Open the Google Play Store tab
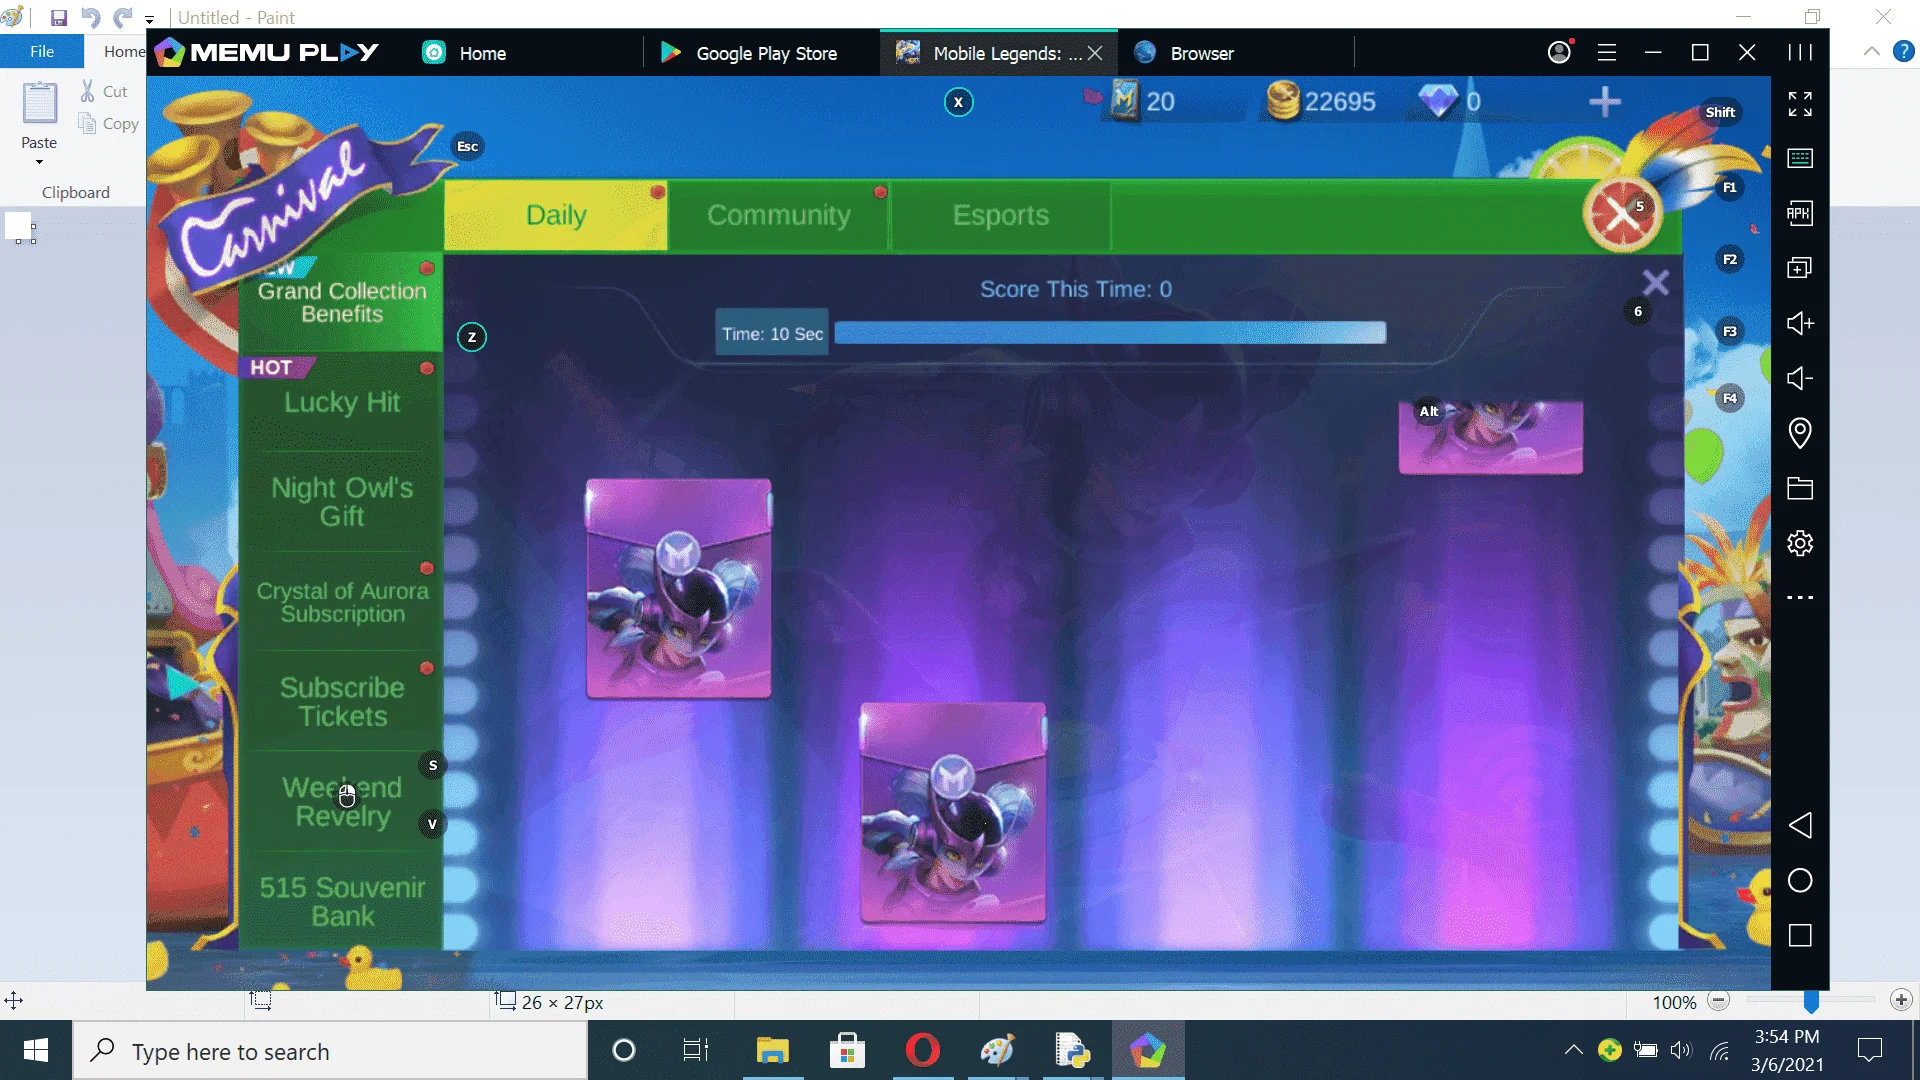Image resolution: width=1920 pixels, height=1080 pixels. point(749,53)
